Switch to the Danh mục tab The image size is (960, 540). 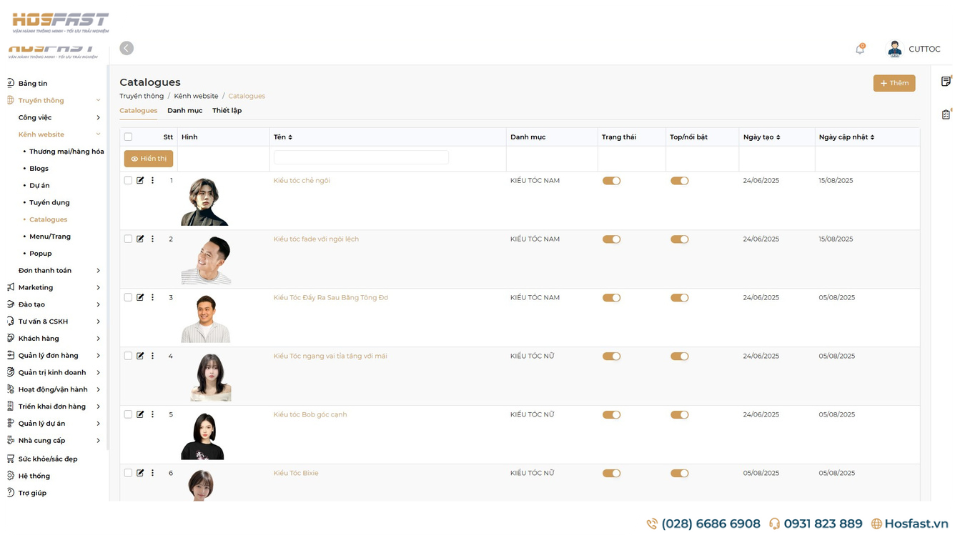pos(184,111)
